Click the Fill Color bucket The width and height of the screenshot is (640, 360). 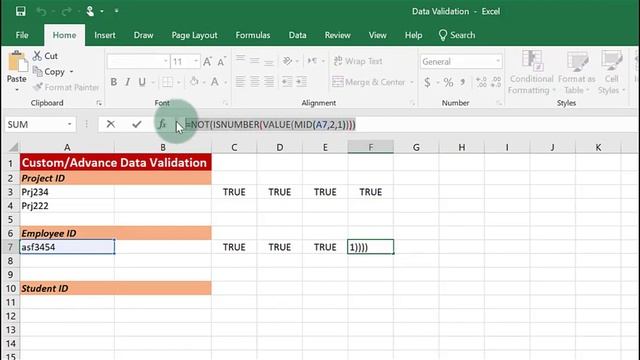(194, 82)
